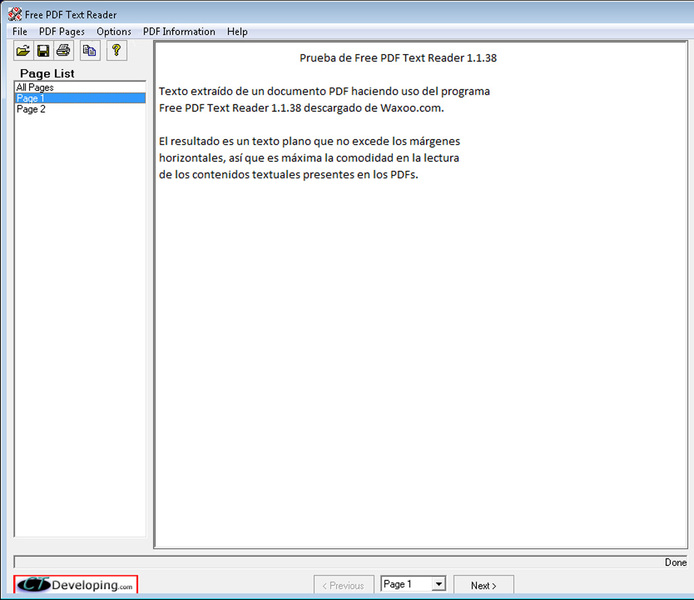694x600 pixels.
Task: Click the Previous page button
Action: pyautogui.click(x=344, y=585)
